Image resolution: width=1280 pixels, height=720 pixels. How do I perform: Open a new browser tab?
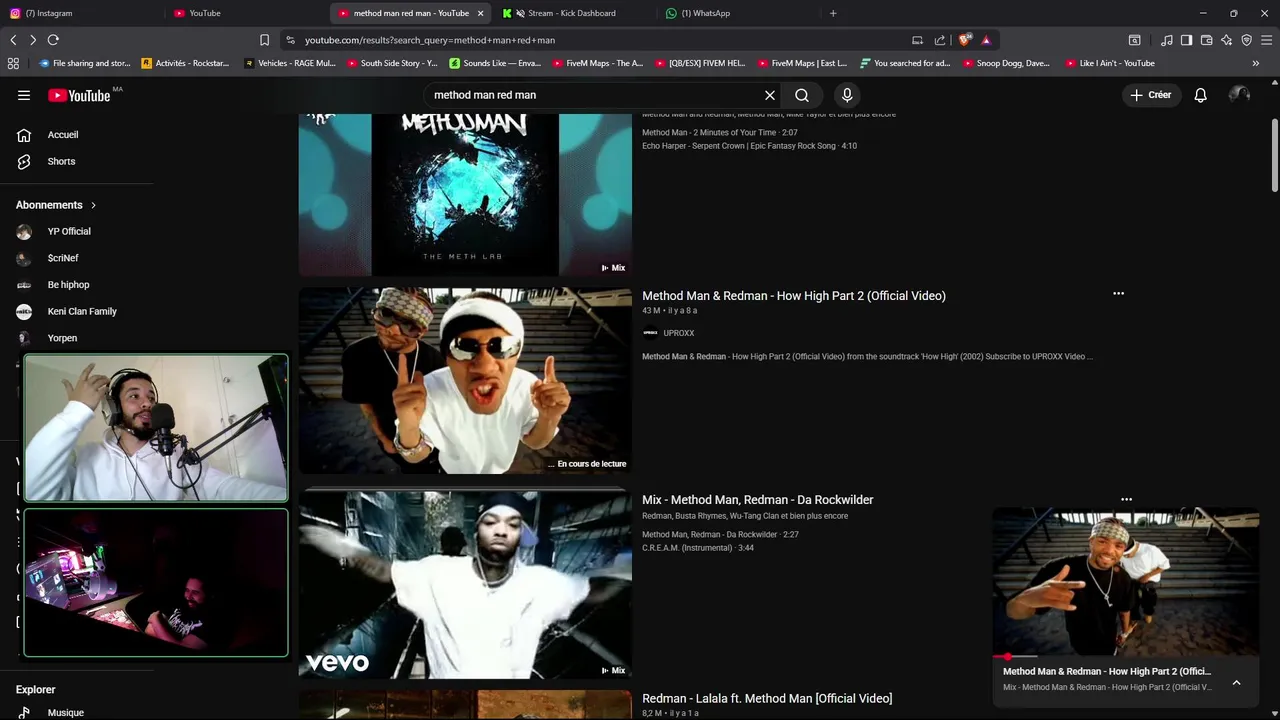pyautogui.click(x=833, y=13)
